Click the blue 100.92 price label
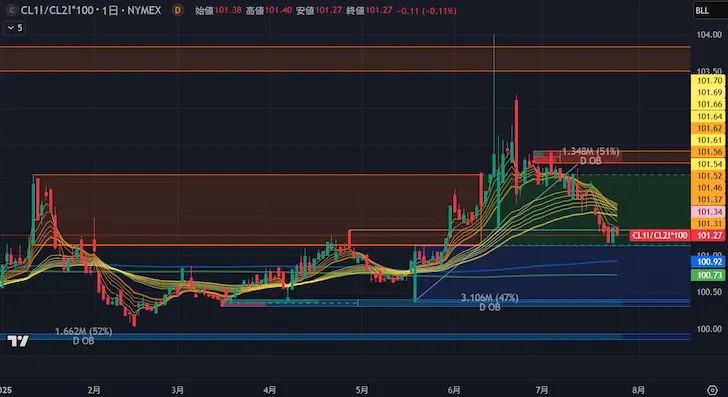This screenshot has height=397, width=728. 708,262
